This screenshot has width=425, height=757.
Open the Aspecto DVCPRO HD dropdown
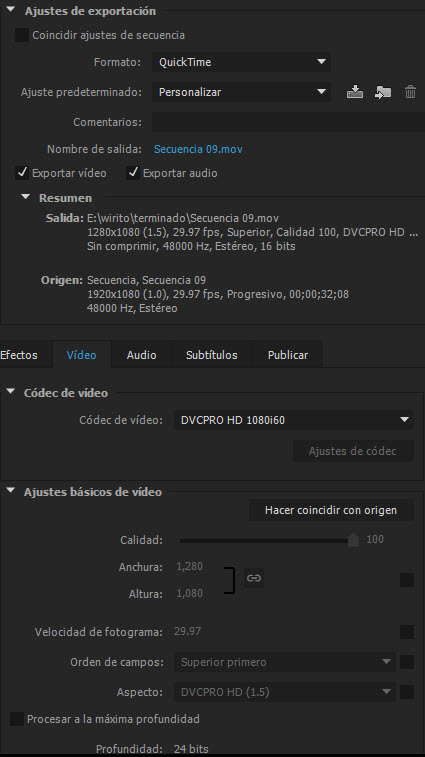click(x=284, y=692)
